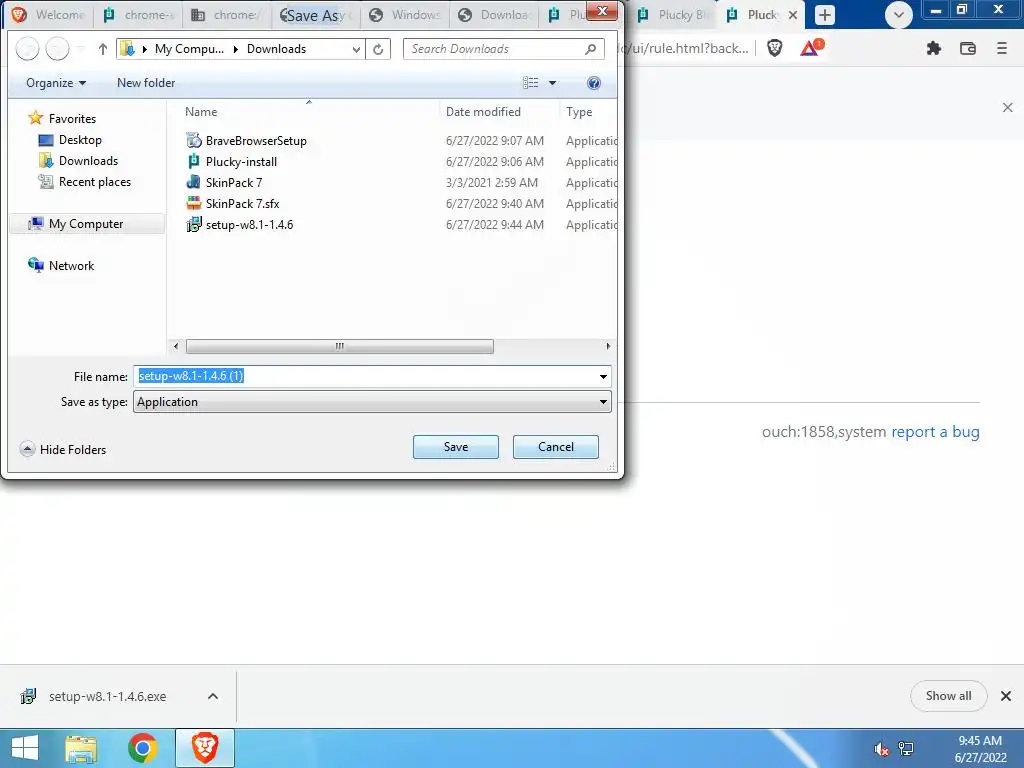
Task: Open the Brave Shields lion icon
Action: 775,48
